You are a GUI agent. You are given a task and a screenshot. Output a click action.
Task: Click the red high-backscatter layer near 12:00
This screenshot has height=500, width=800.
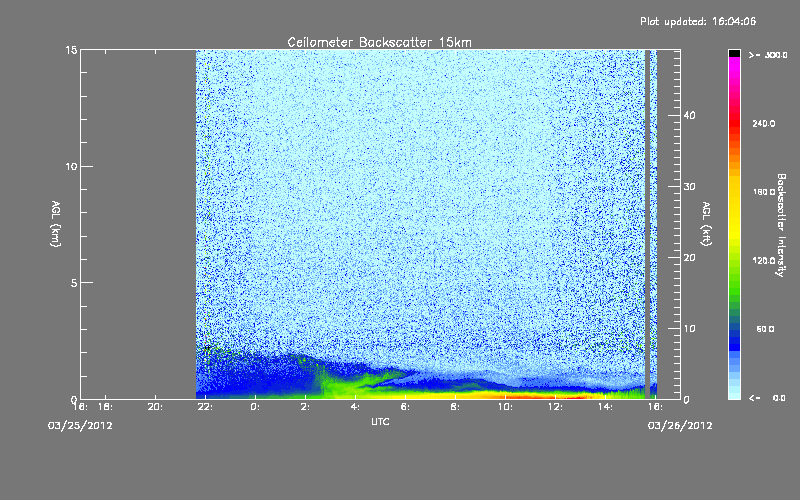tap(548, 396)
